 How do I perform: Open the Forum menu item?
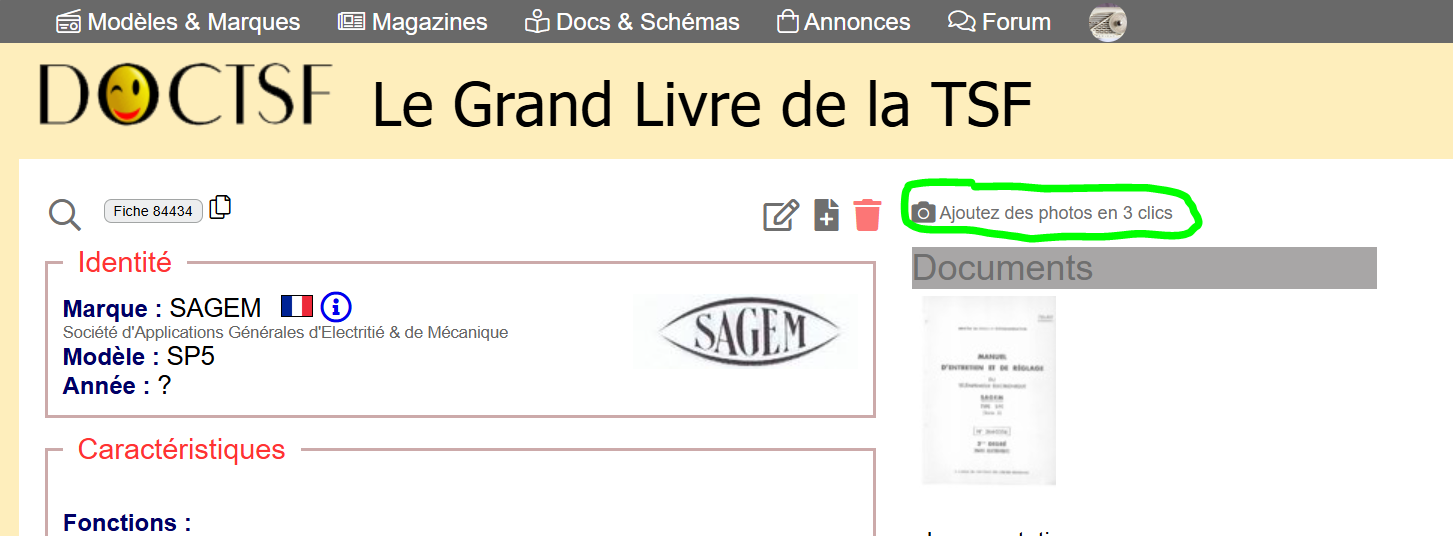(999, 22)
